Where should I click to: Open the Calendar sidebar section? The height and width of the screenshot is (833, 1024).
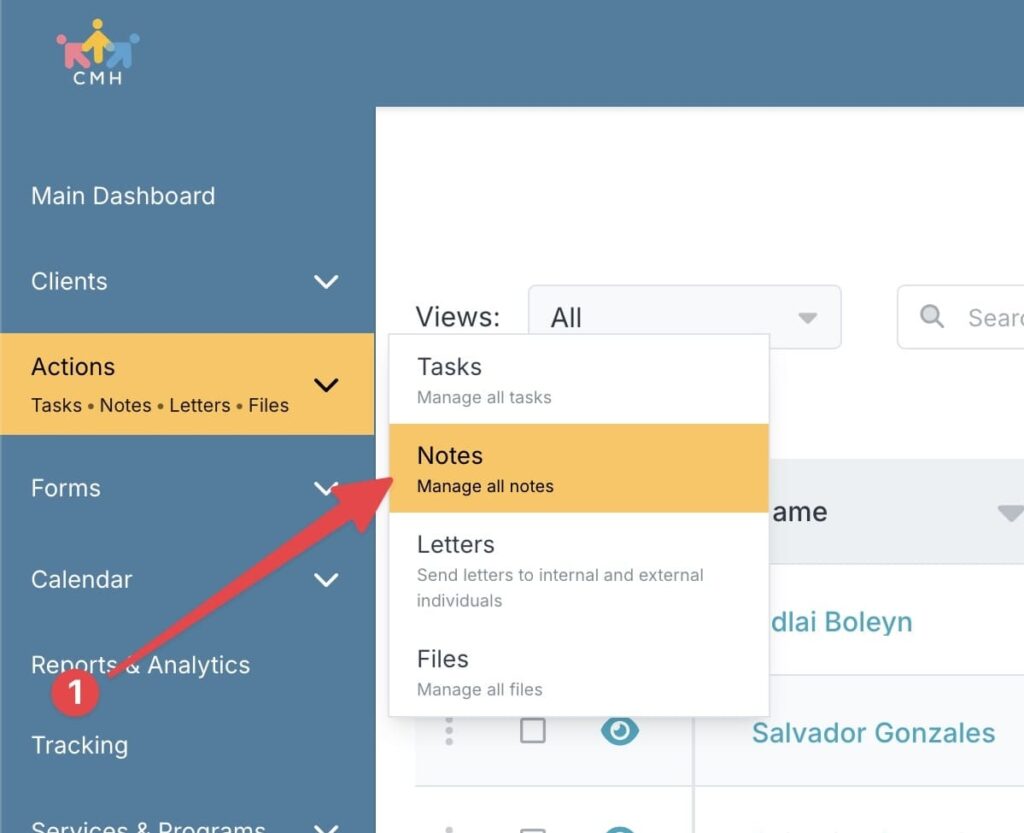click(82, 580)
